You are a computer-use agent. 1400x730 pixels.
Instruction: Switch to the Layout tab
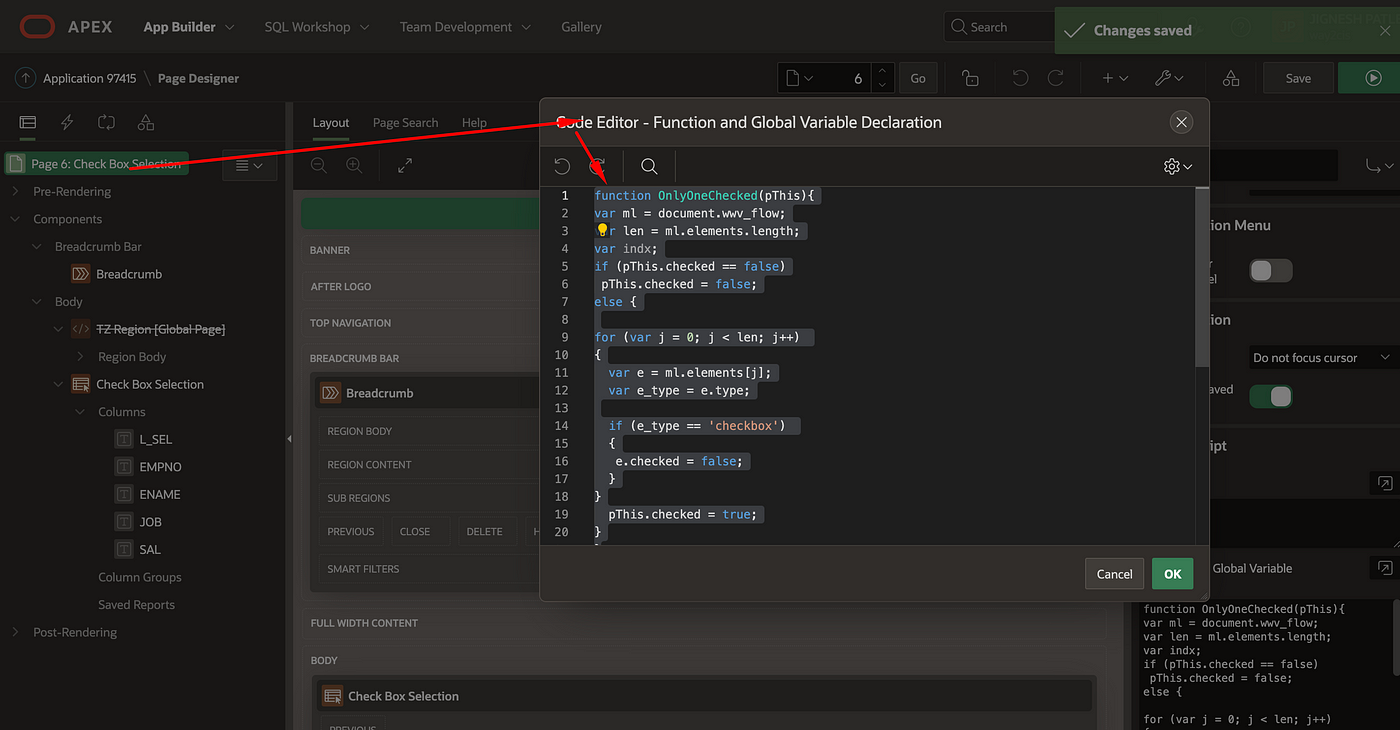click(x=331, y=123)
